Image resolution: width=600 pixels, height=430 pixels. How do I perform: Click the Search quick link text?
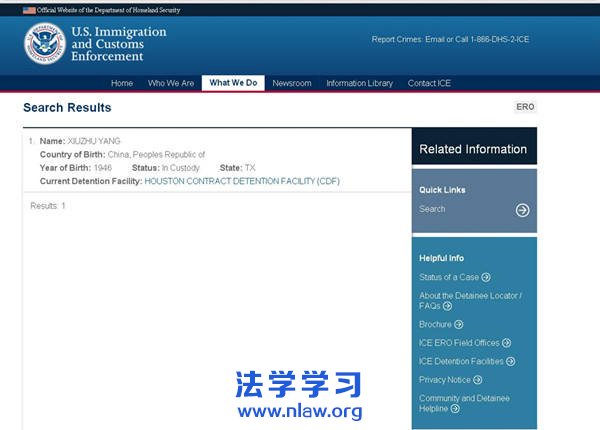[432, 209]
